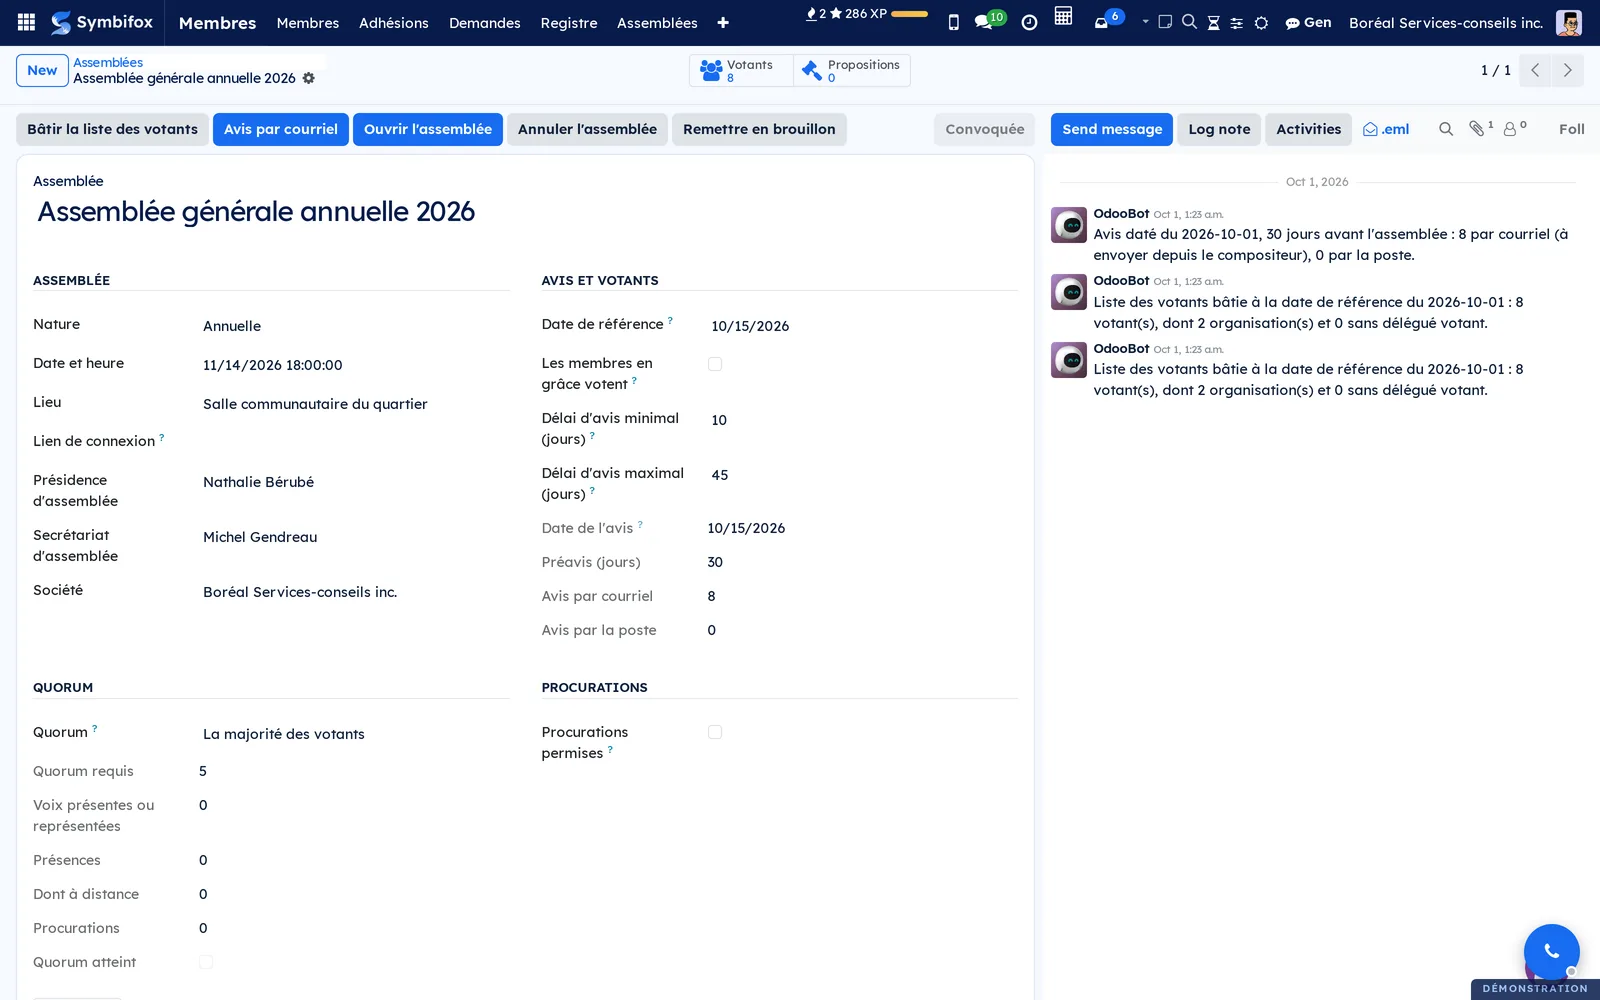The height and width of the screenshot is (1000, 1600).
Task: Click the phone call floating button
Action: (1551, 951)
